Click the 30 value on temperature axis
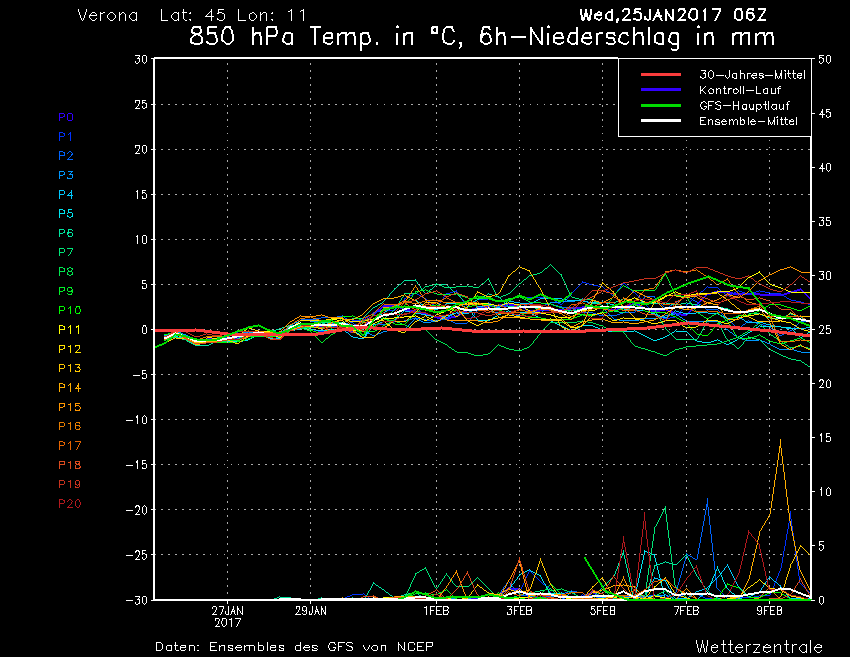 pyautogui.click(x=141, y=60)
